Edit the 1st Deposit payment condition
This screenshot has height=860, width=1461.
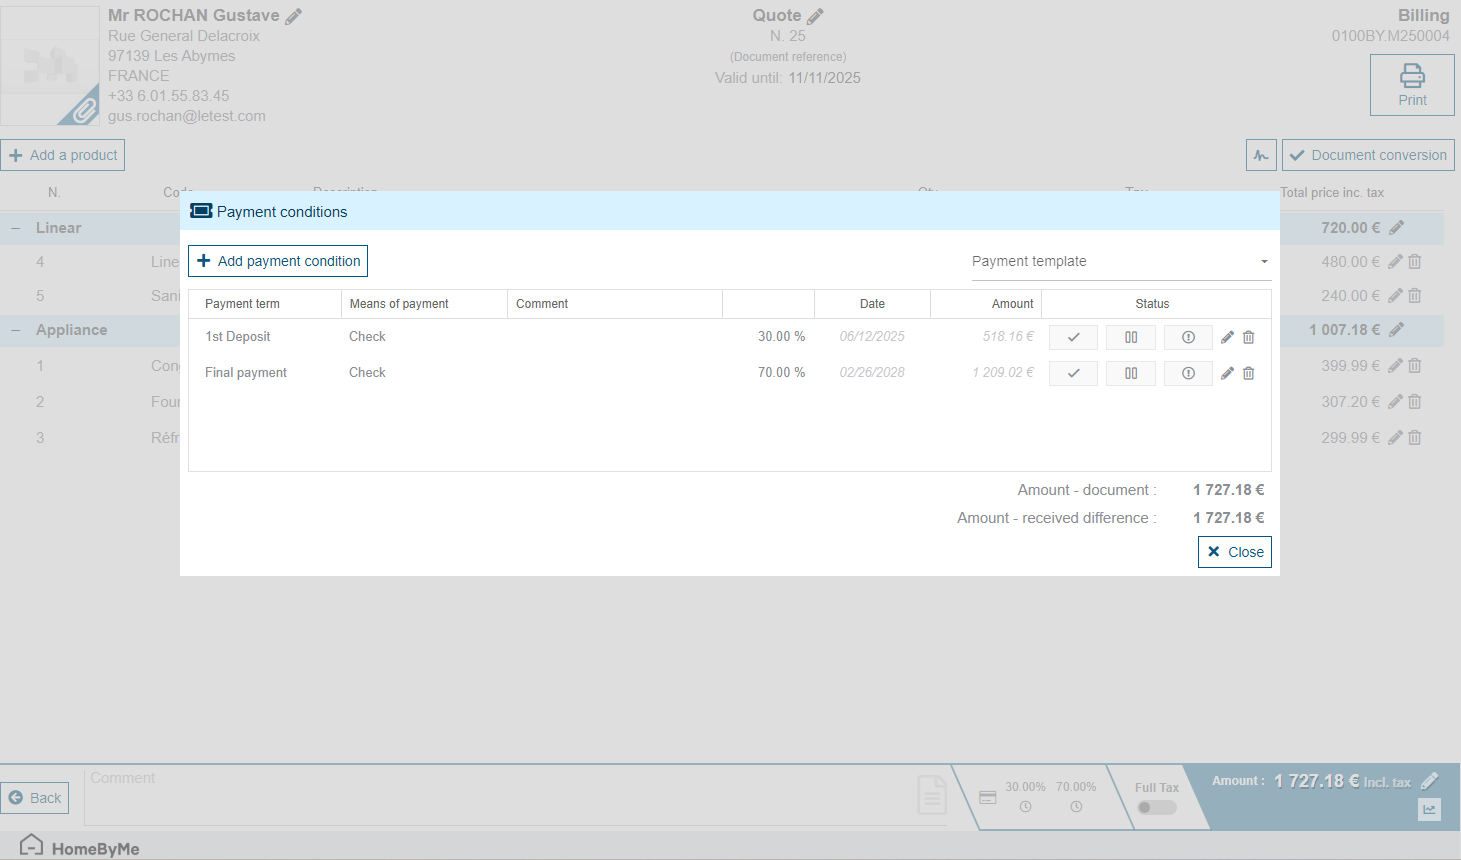click(1227, 337)
